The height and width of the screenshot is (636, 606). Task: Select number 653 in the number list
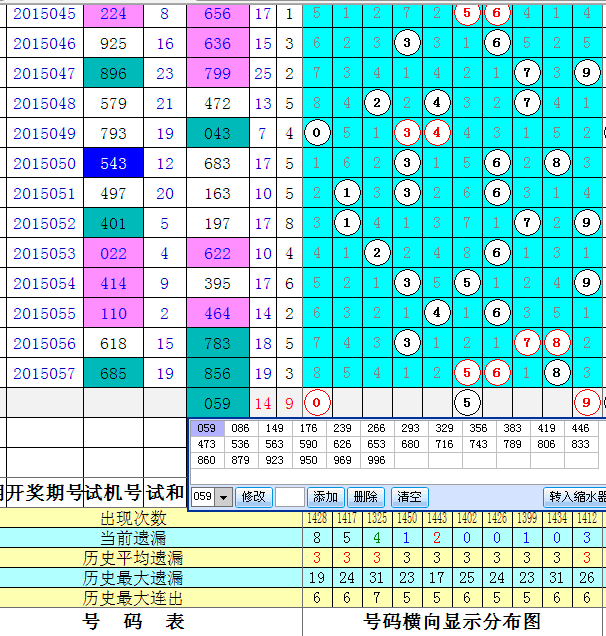click(x=376, y=445)
